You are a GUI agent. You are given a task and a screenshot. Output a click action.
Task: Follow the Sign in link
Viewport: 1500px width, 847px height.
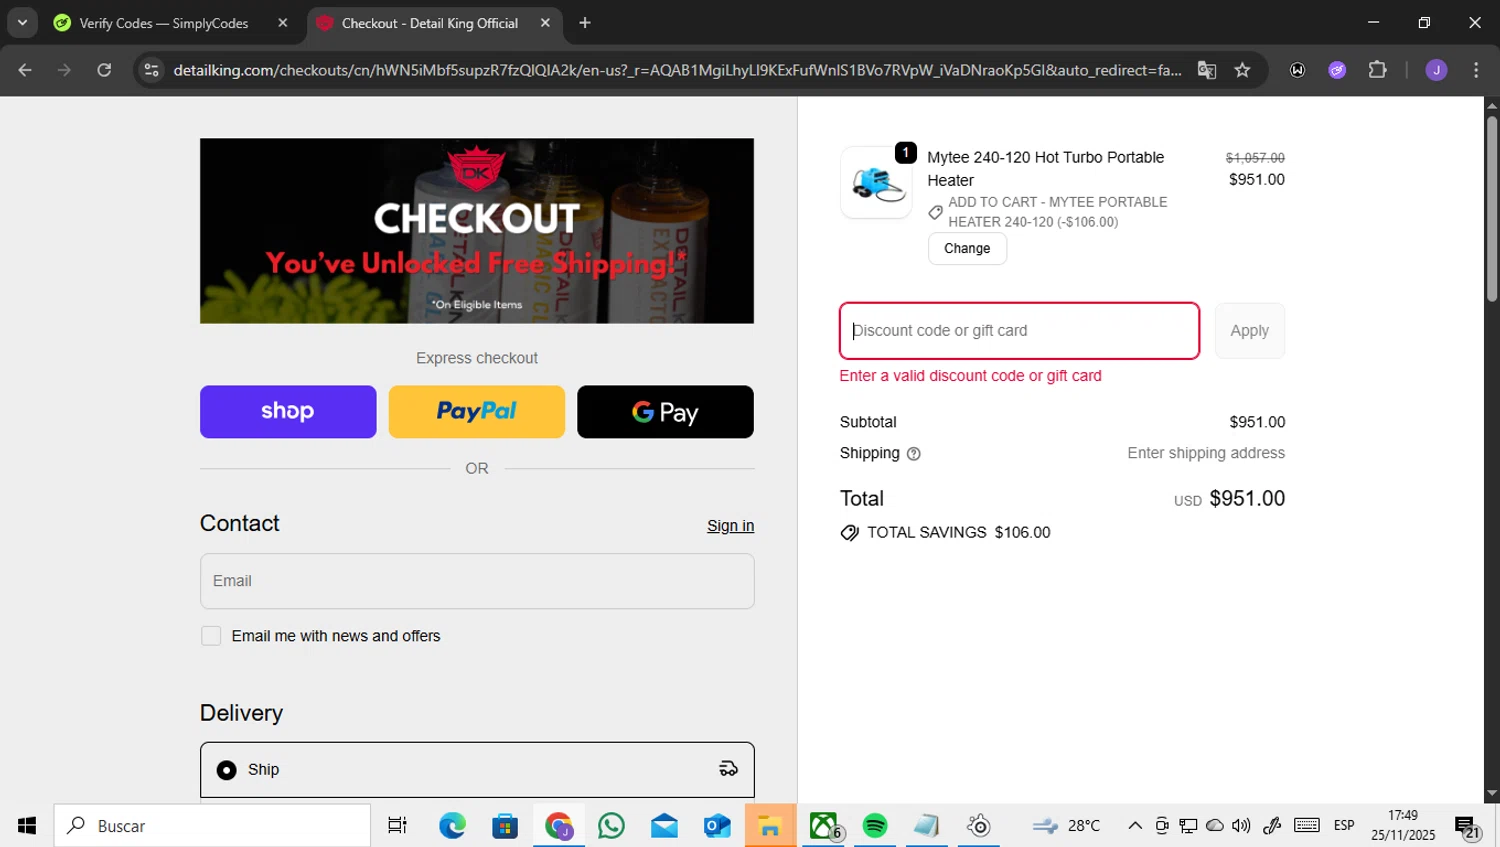pos(730,526)
